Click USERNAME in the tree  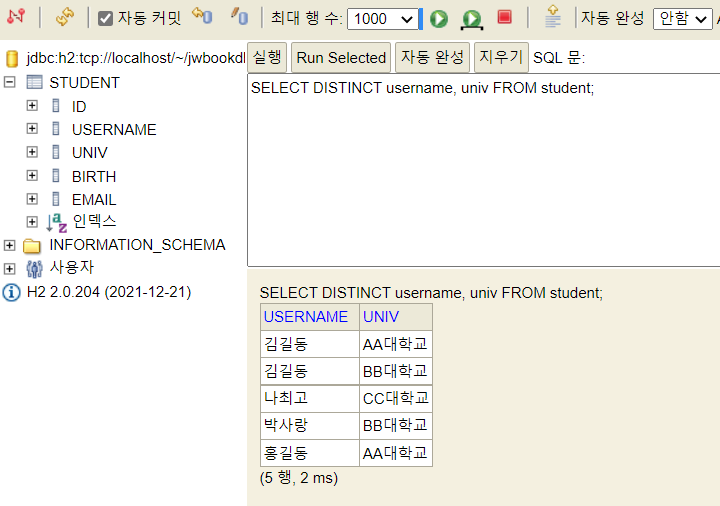click(114, 129)
